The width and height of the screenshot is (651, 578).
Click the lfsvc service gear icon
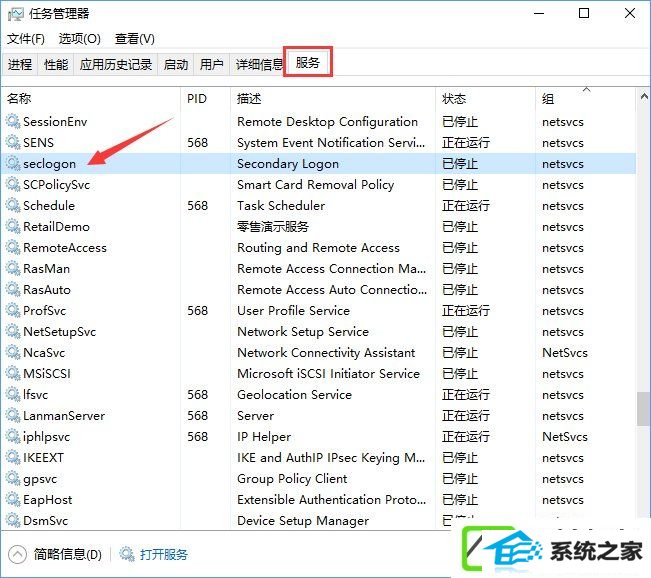[13, 394]
